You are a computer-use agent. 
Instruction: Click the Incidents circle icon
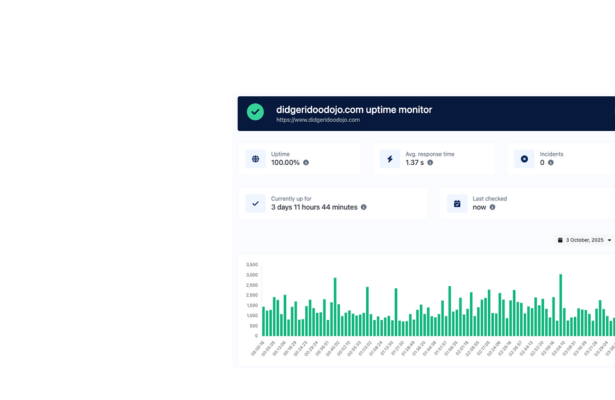tap(524, 159)
